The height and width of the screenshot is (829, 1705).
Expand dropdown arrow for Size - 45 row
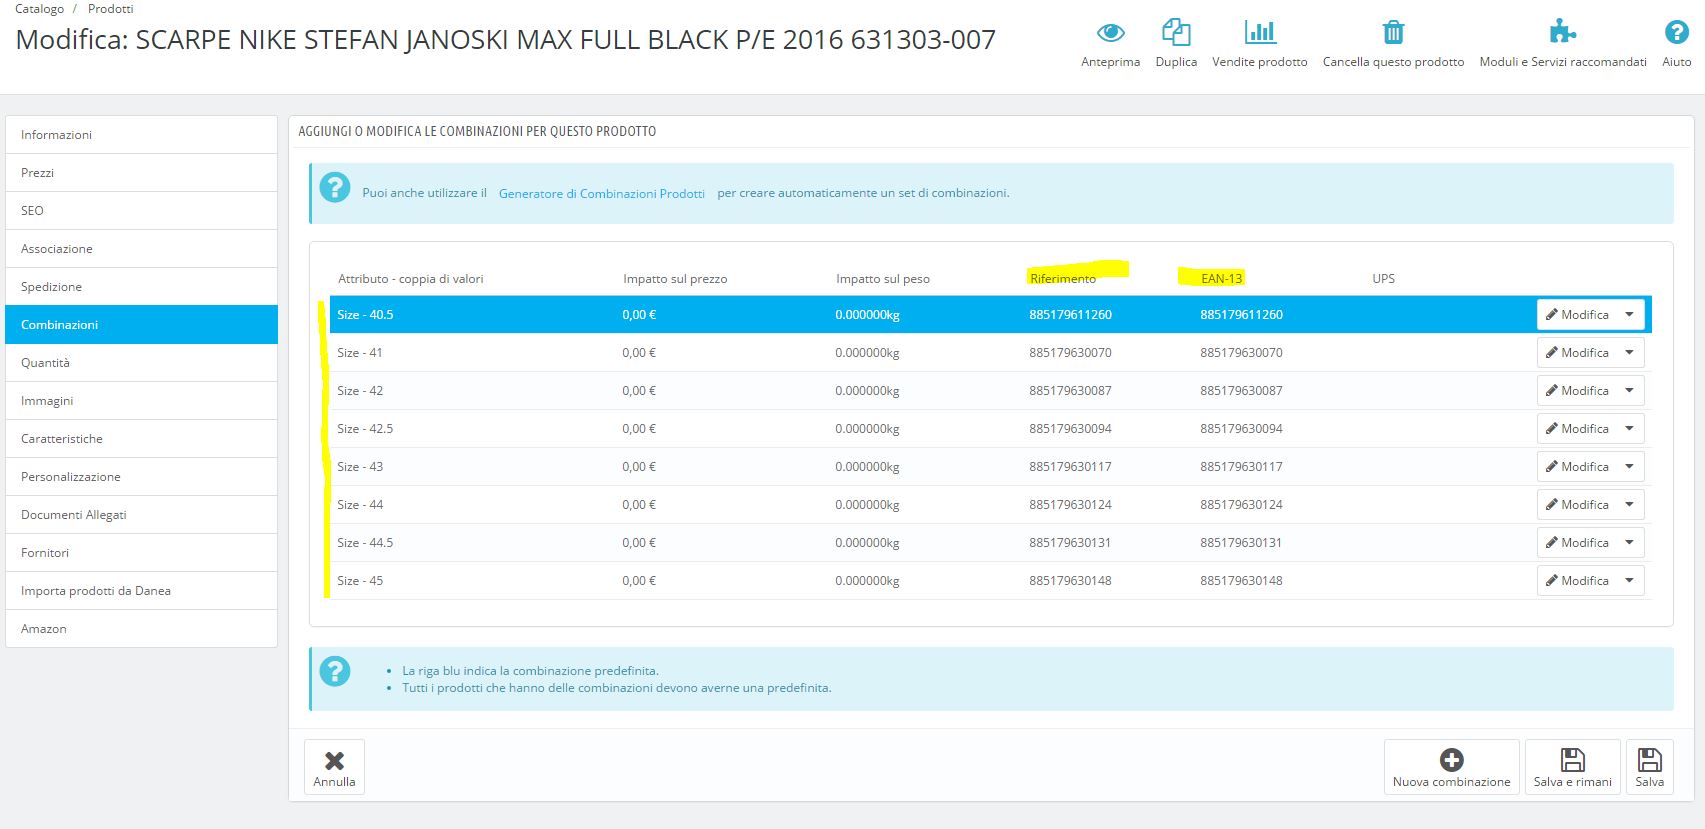(x=1630, y=581)
